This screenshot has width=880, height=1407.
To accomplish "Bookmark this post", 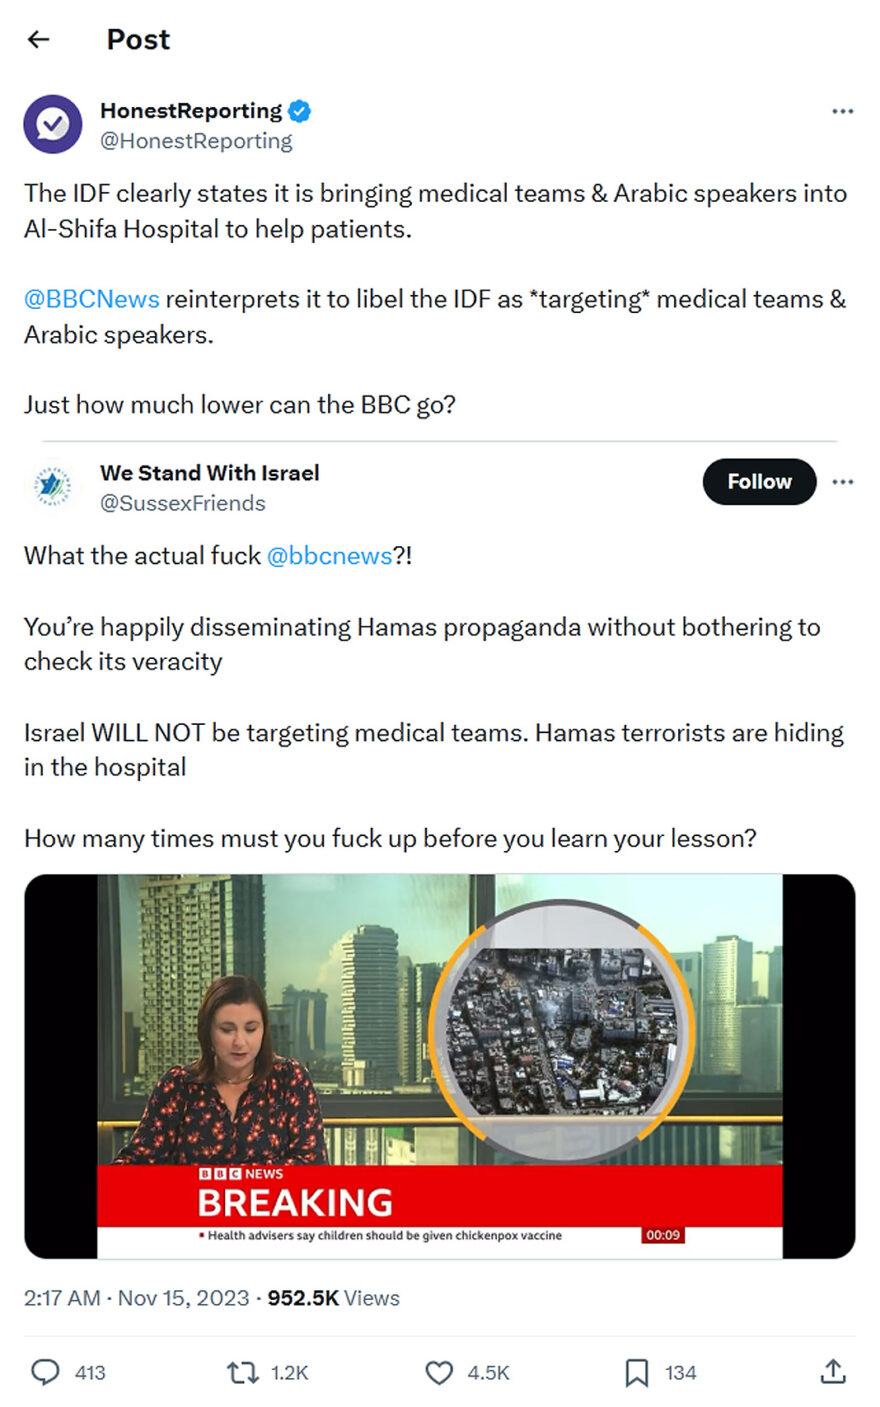I will click(636, 1372).
